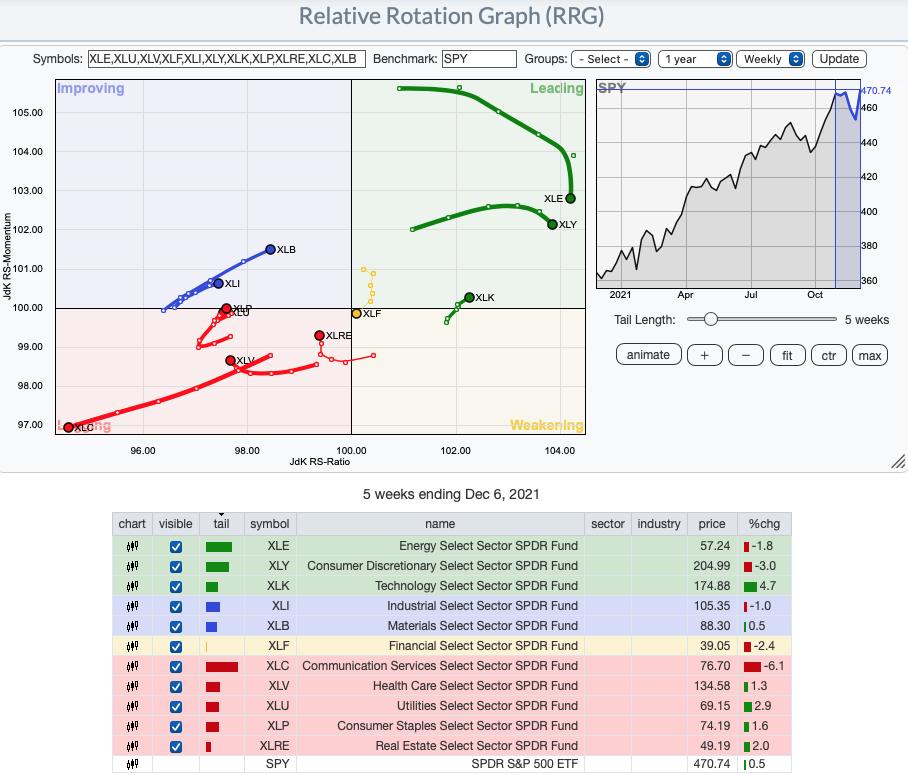This screenshot has height=775, width=908.
Task: Change the Weekly interval dropdown
Action: pos(770,59)
